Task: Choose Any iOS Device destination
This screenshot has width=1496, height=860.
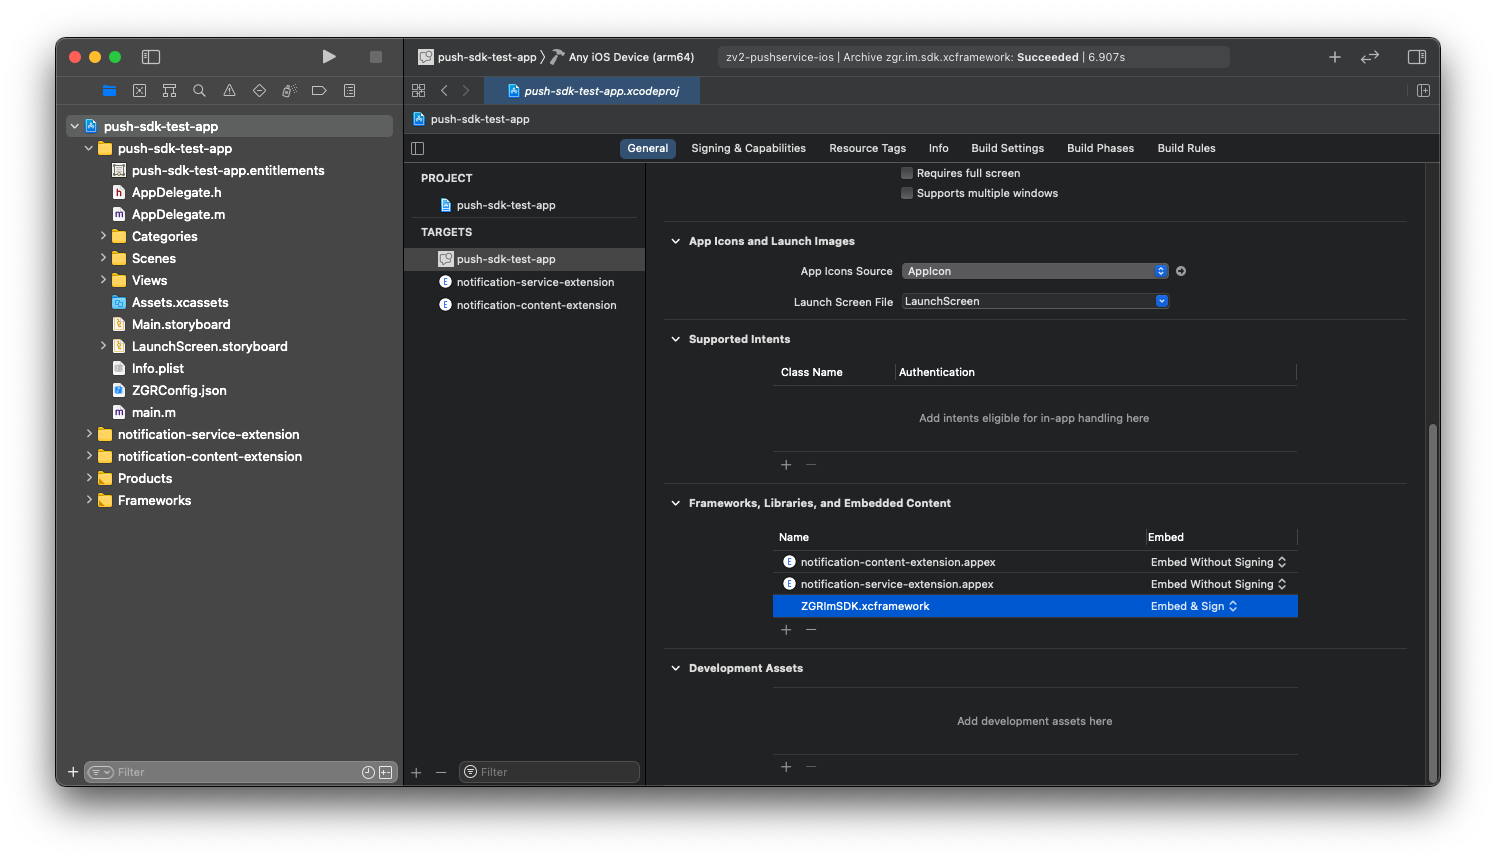Action: [622, 57]
